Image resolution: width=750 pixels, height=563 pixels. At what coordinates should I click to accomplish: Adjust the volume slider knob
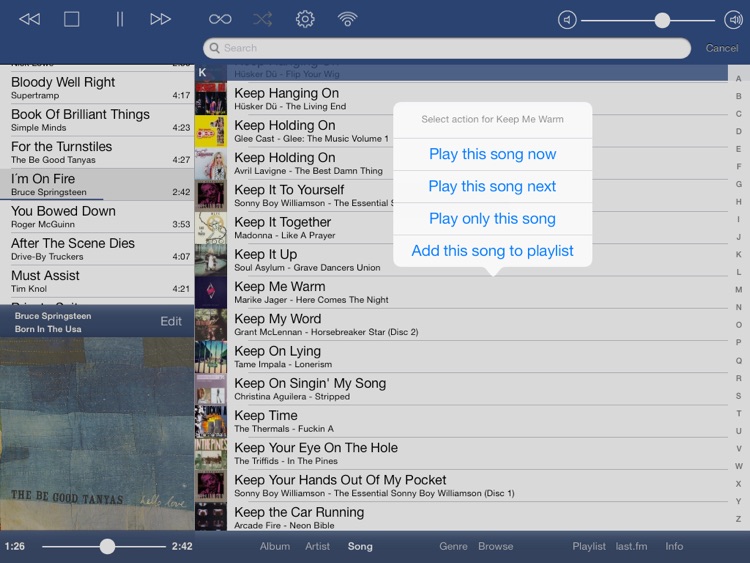click(662, 20)
